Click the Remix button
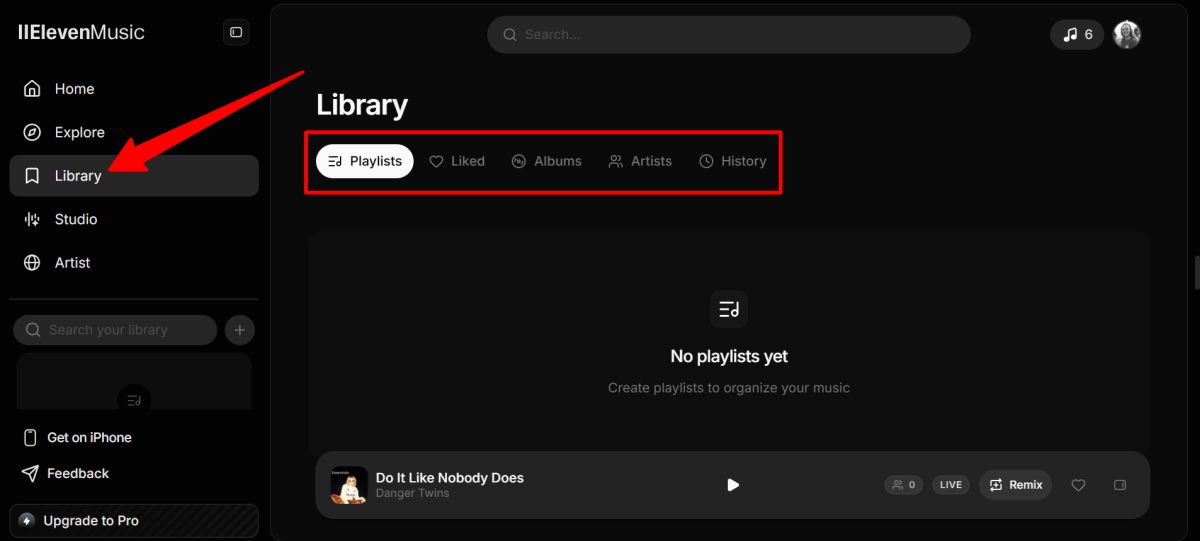The image size is (1200, 541). point(1016,485)
